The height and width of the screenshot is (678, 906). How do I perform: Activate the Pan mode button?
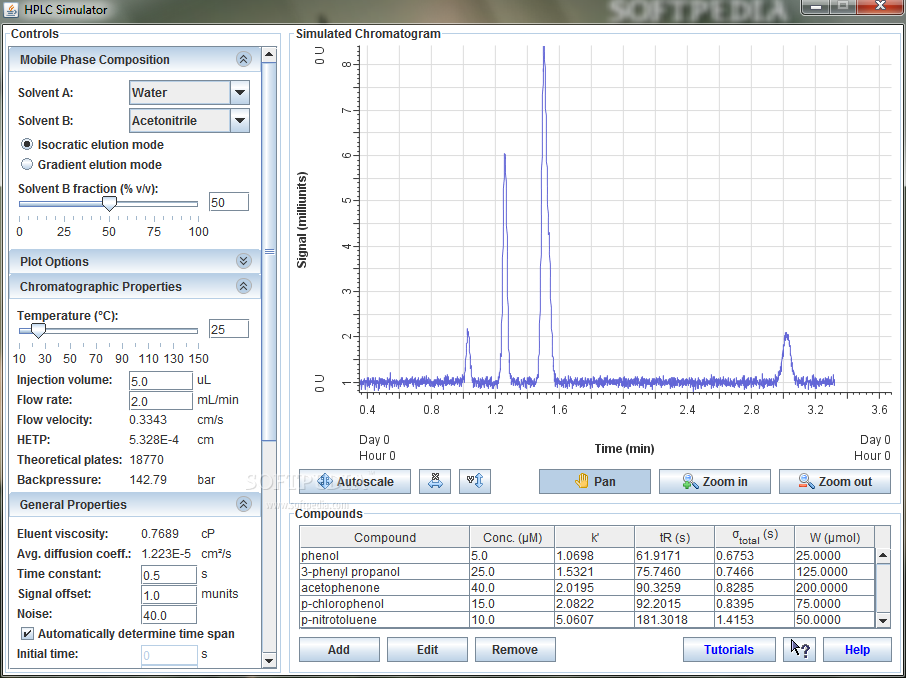click(595, 481)
